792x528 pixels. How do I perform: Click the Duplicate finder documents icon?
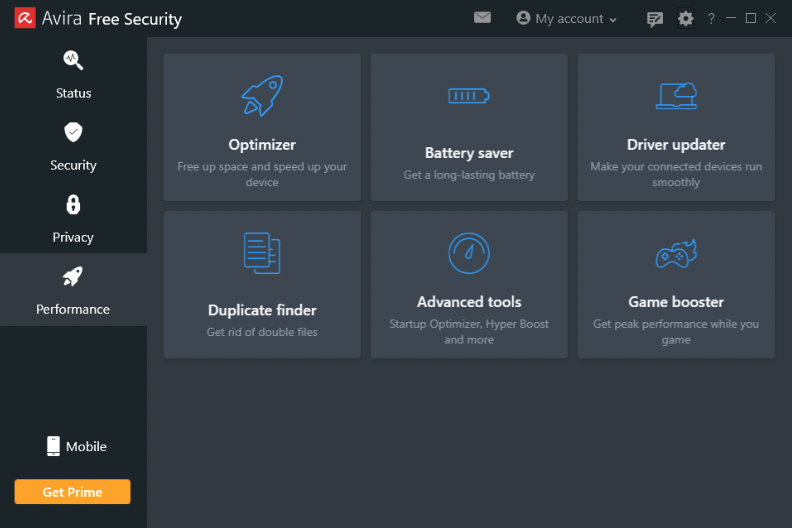pos(262,253)
